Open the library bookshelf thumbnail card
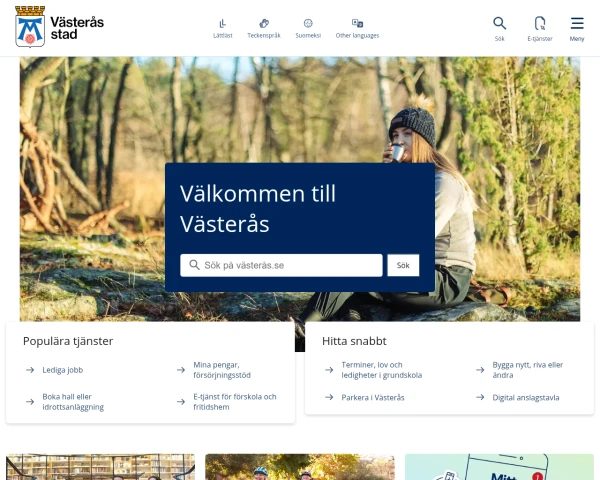Viewport: 600px width, 480px height. [x=100, y=467]
